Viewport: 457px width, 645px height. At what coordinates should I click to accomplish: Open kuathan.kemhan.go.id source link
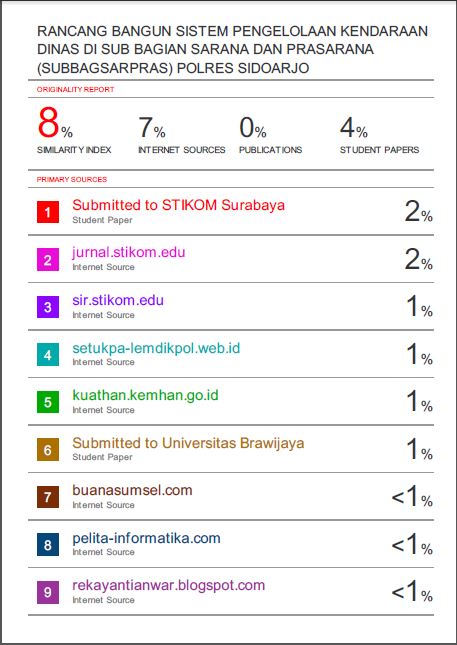145,395
